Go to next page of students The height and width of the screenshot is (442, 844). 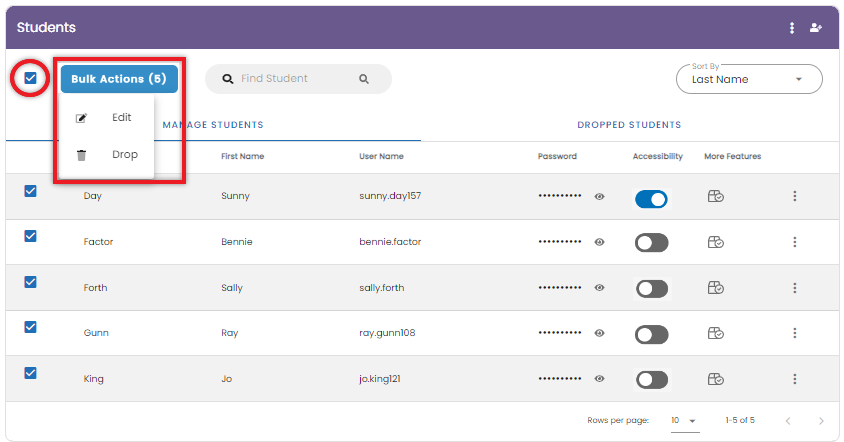(x=821, y=421)
